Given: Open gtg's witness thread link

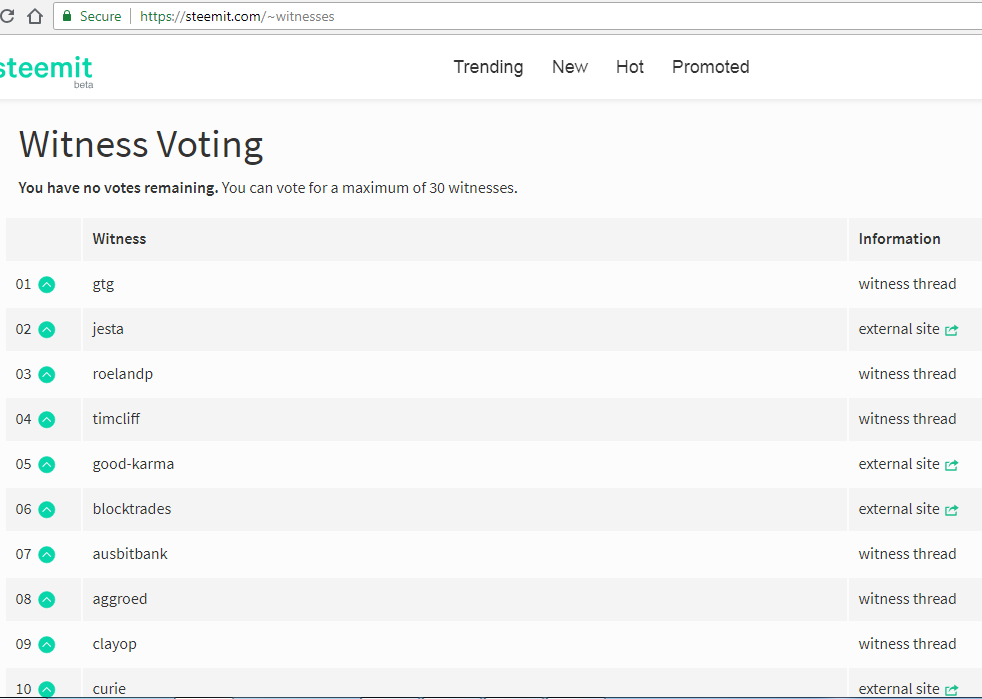Looking at the screenshot, I should pos(907,284).
